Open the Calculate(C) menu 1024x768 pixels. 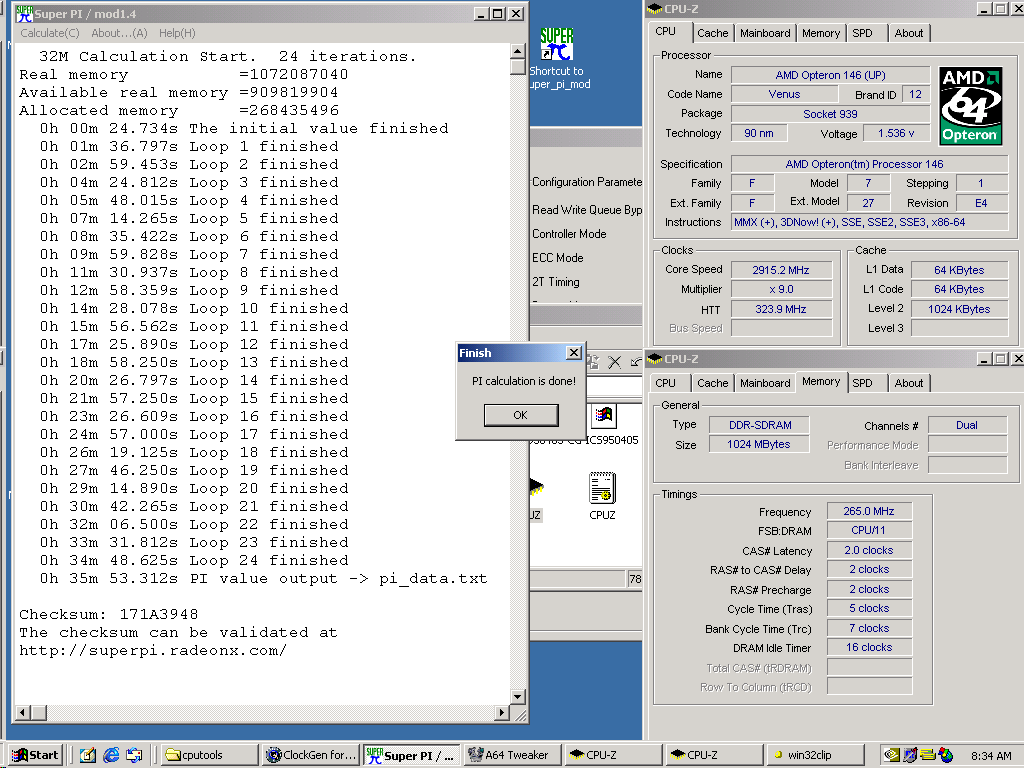[50, 33]
